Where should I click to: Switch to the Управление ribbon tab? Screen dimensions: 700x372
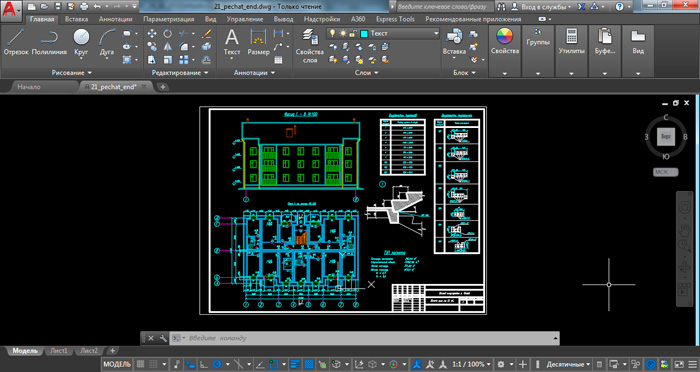point(245,19)
